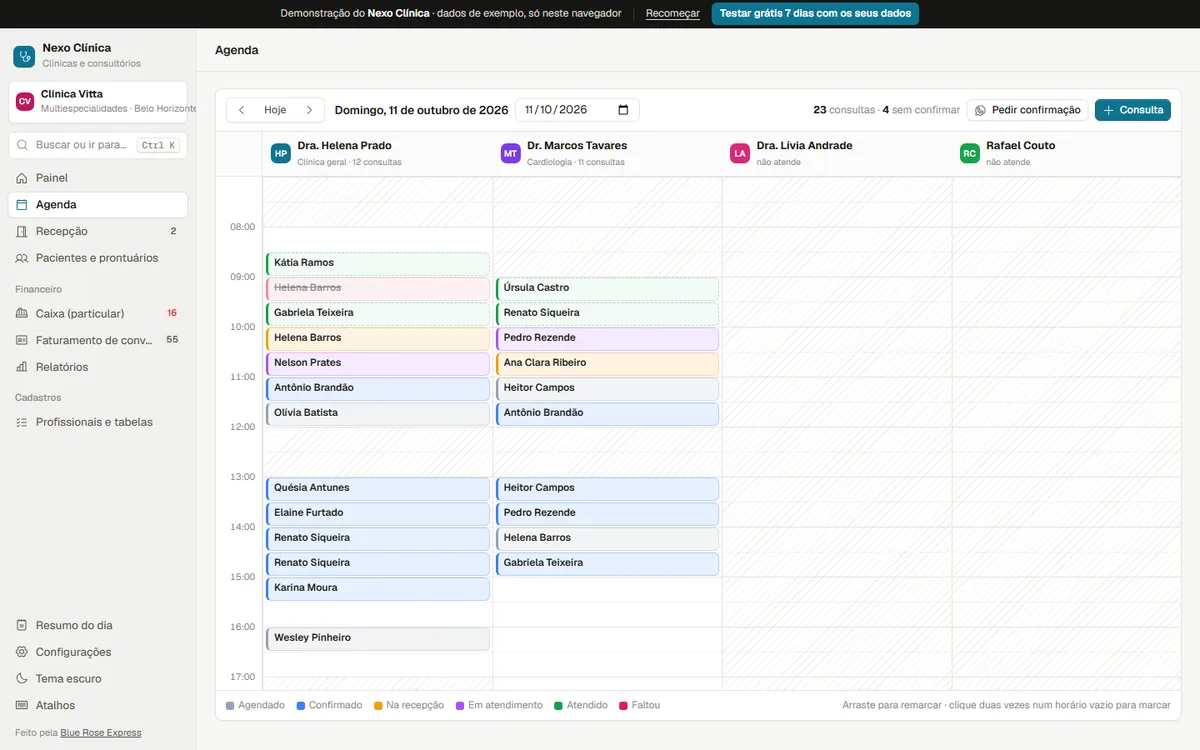Open Wesley Pinheiro appointment
1200x750 pixels.
[x=378, y=638]
